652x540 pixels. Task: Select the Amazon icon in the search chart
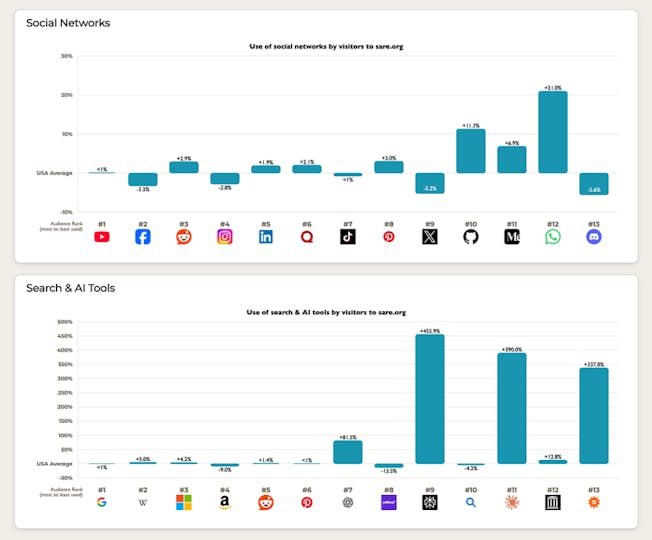(225, 502)
